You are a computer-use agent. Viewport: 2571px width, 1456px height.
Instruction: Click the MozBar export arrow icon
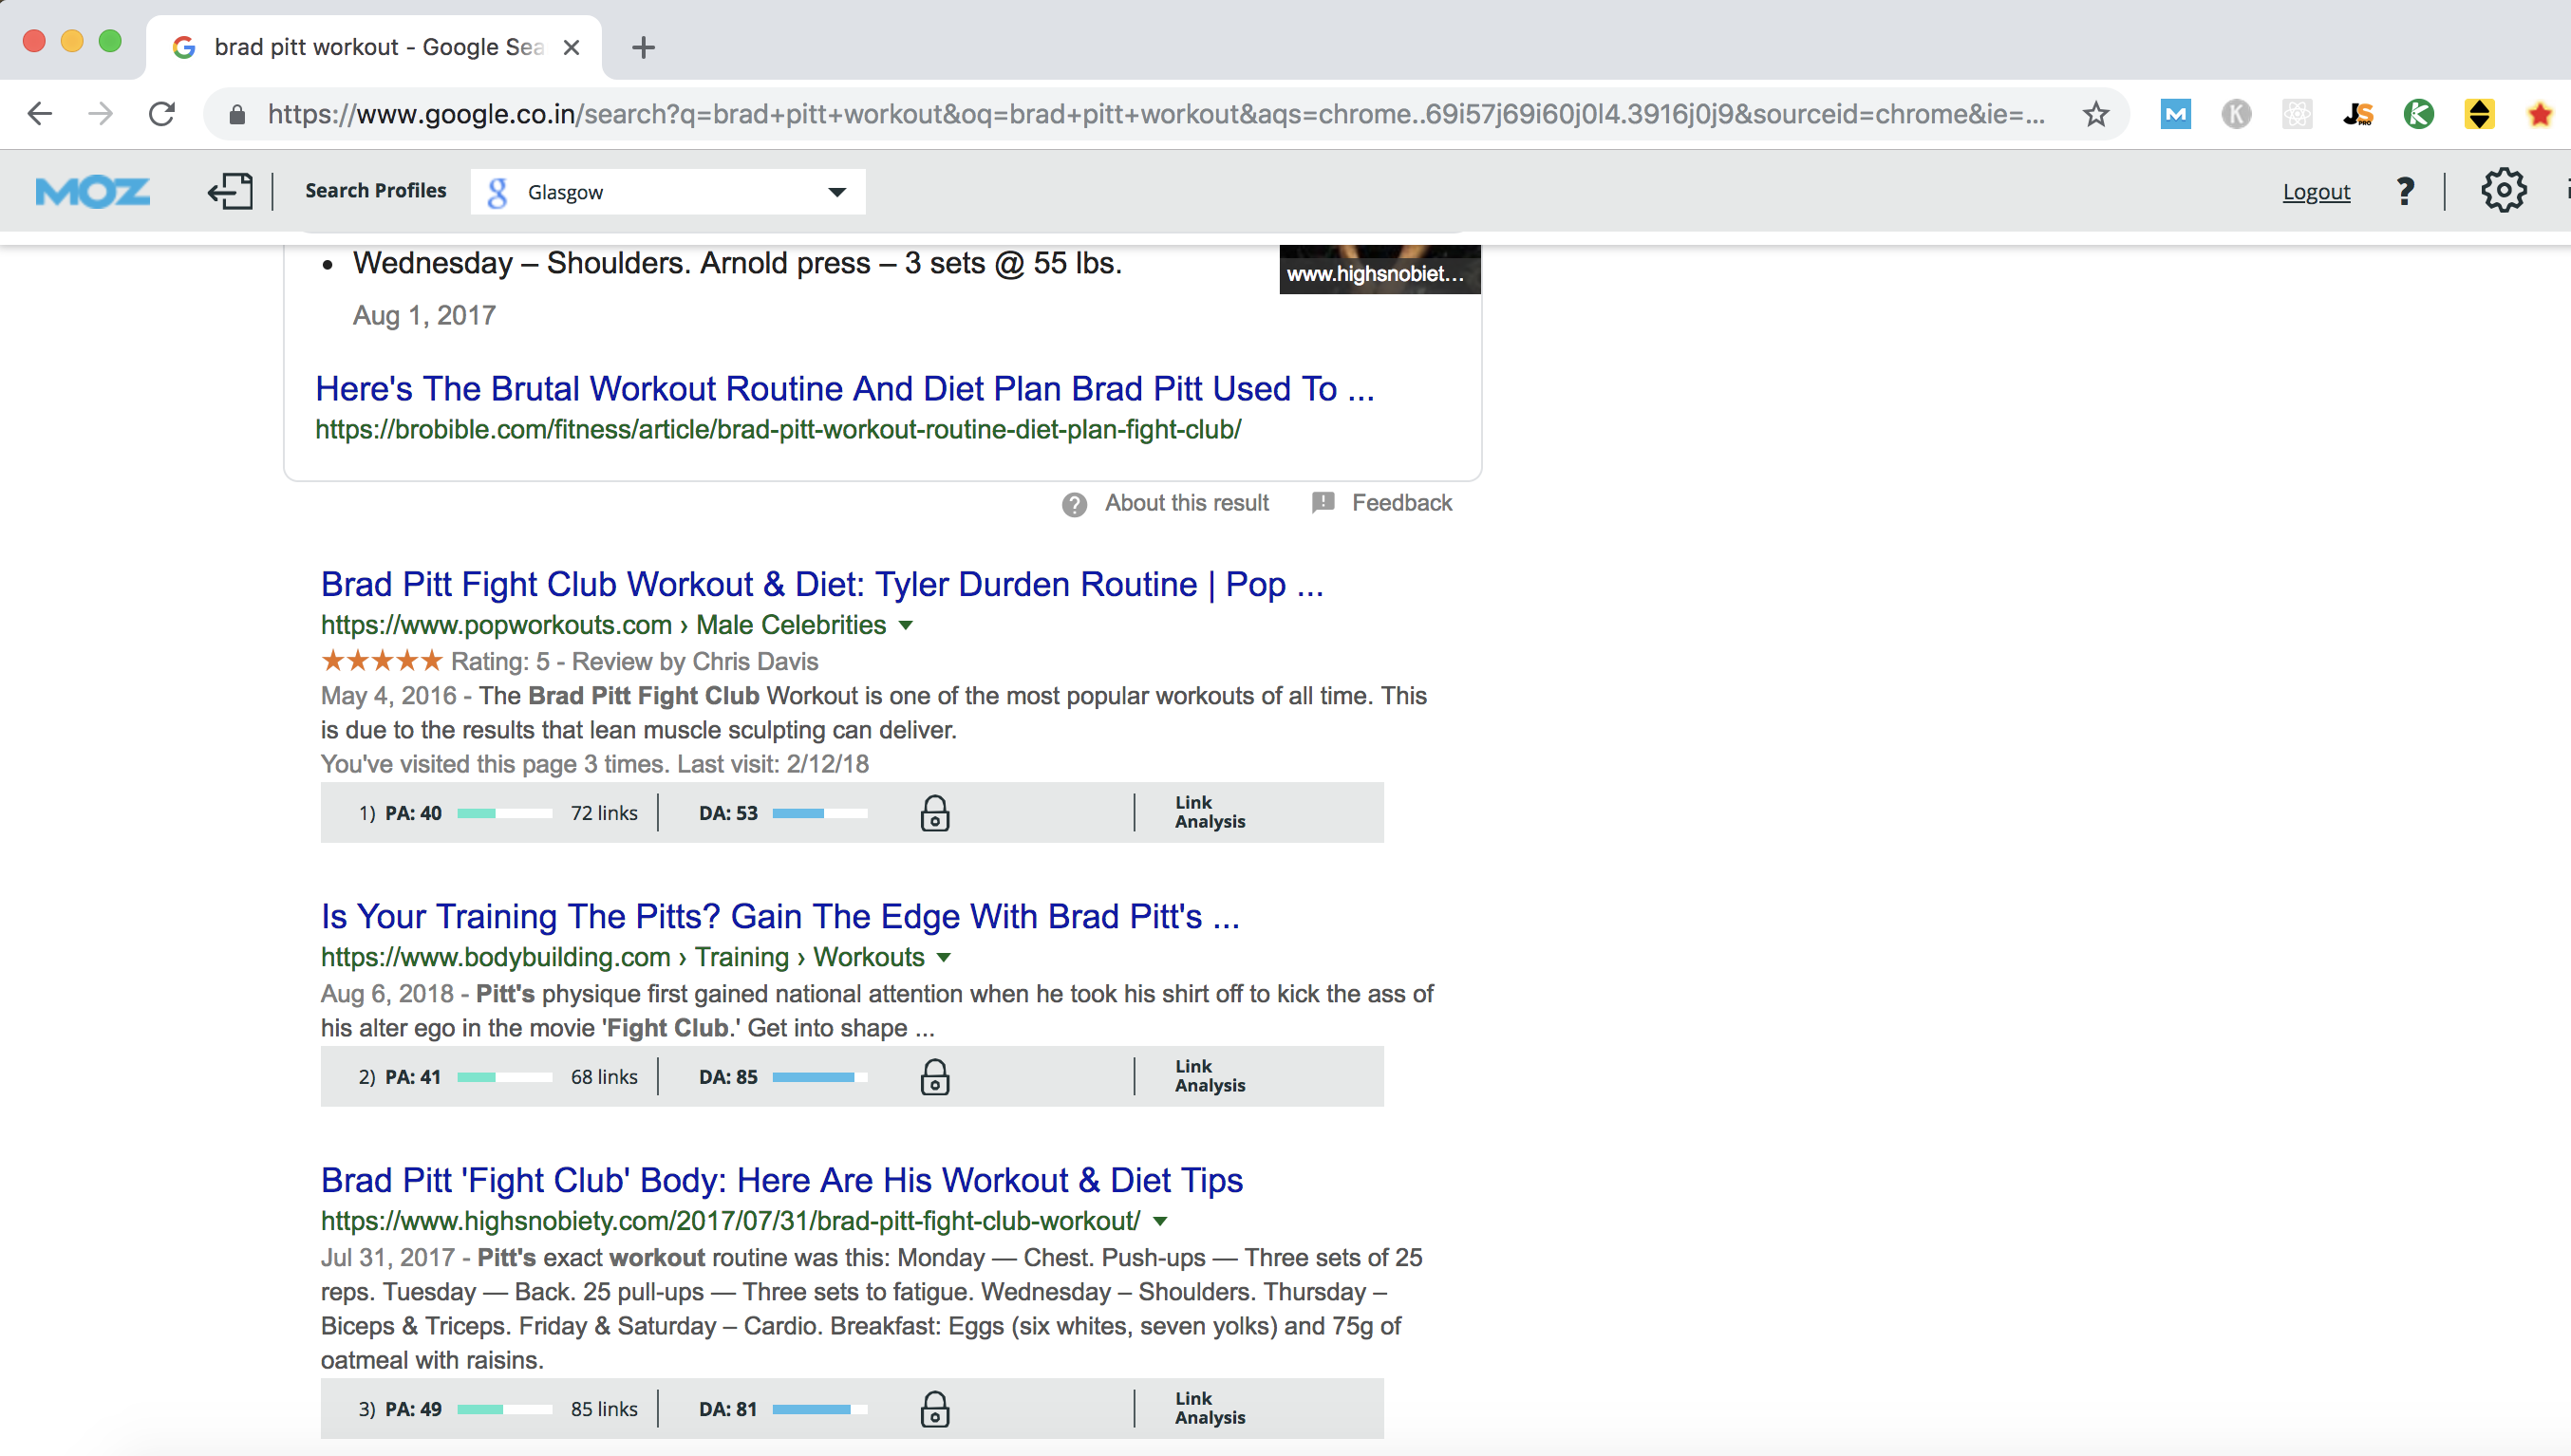[x=230, y=191]
